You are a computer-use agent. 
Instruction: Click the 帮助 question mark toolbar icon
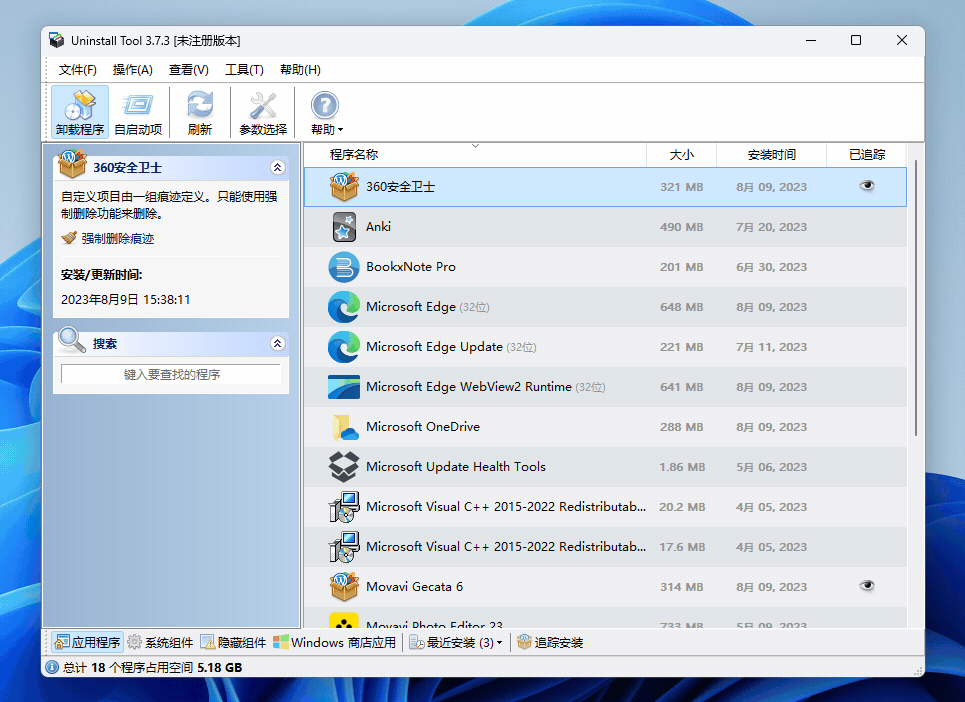pyautogui.click(x=324, y=104)
